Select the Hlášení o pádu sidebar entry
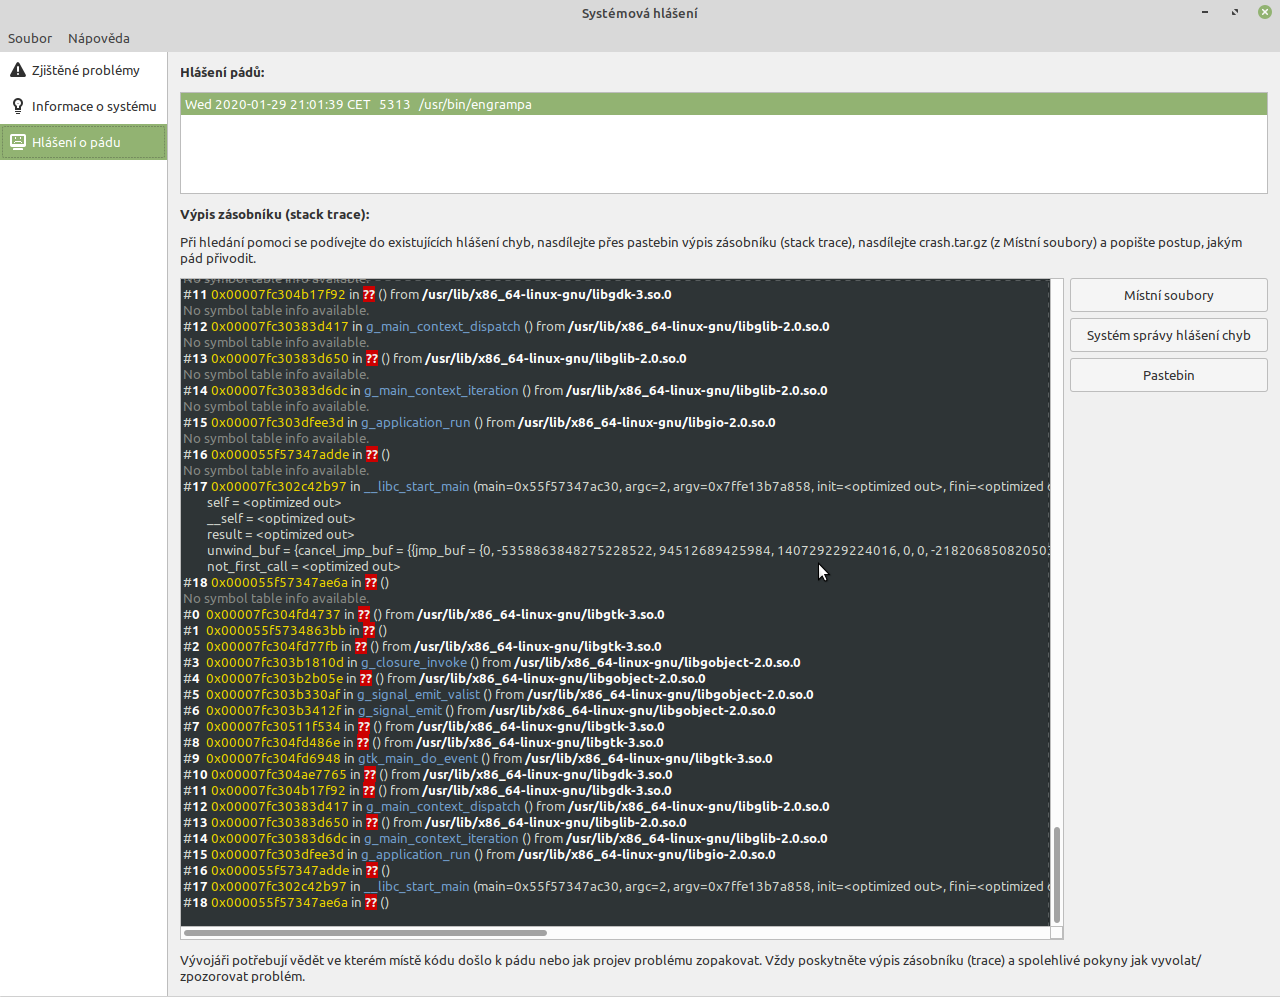This screenshot has width=1280, height=997. tap(76, 142)
